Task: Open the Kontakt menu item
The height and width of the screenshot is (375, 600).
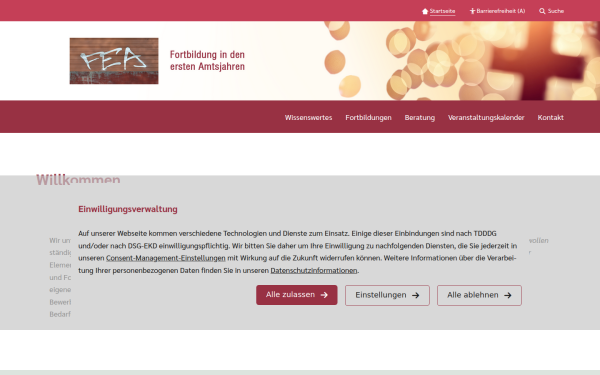Action: pos(551,117)
